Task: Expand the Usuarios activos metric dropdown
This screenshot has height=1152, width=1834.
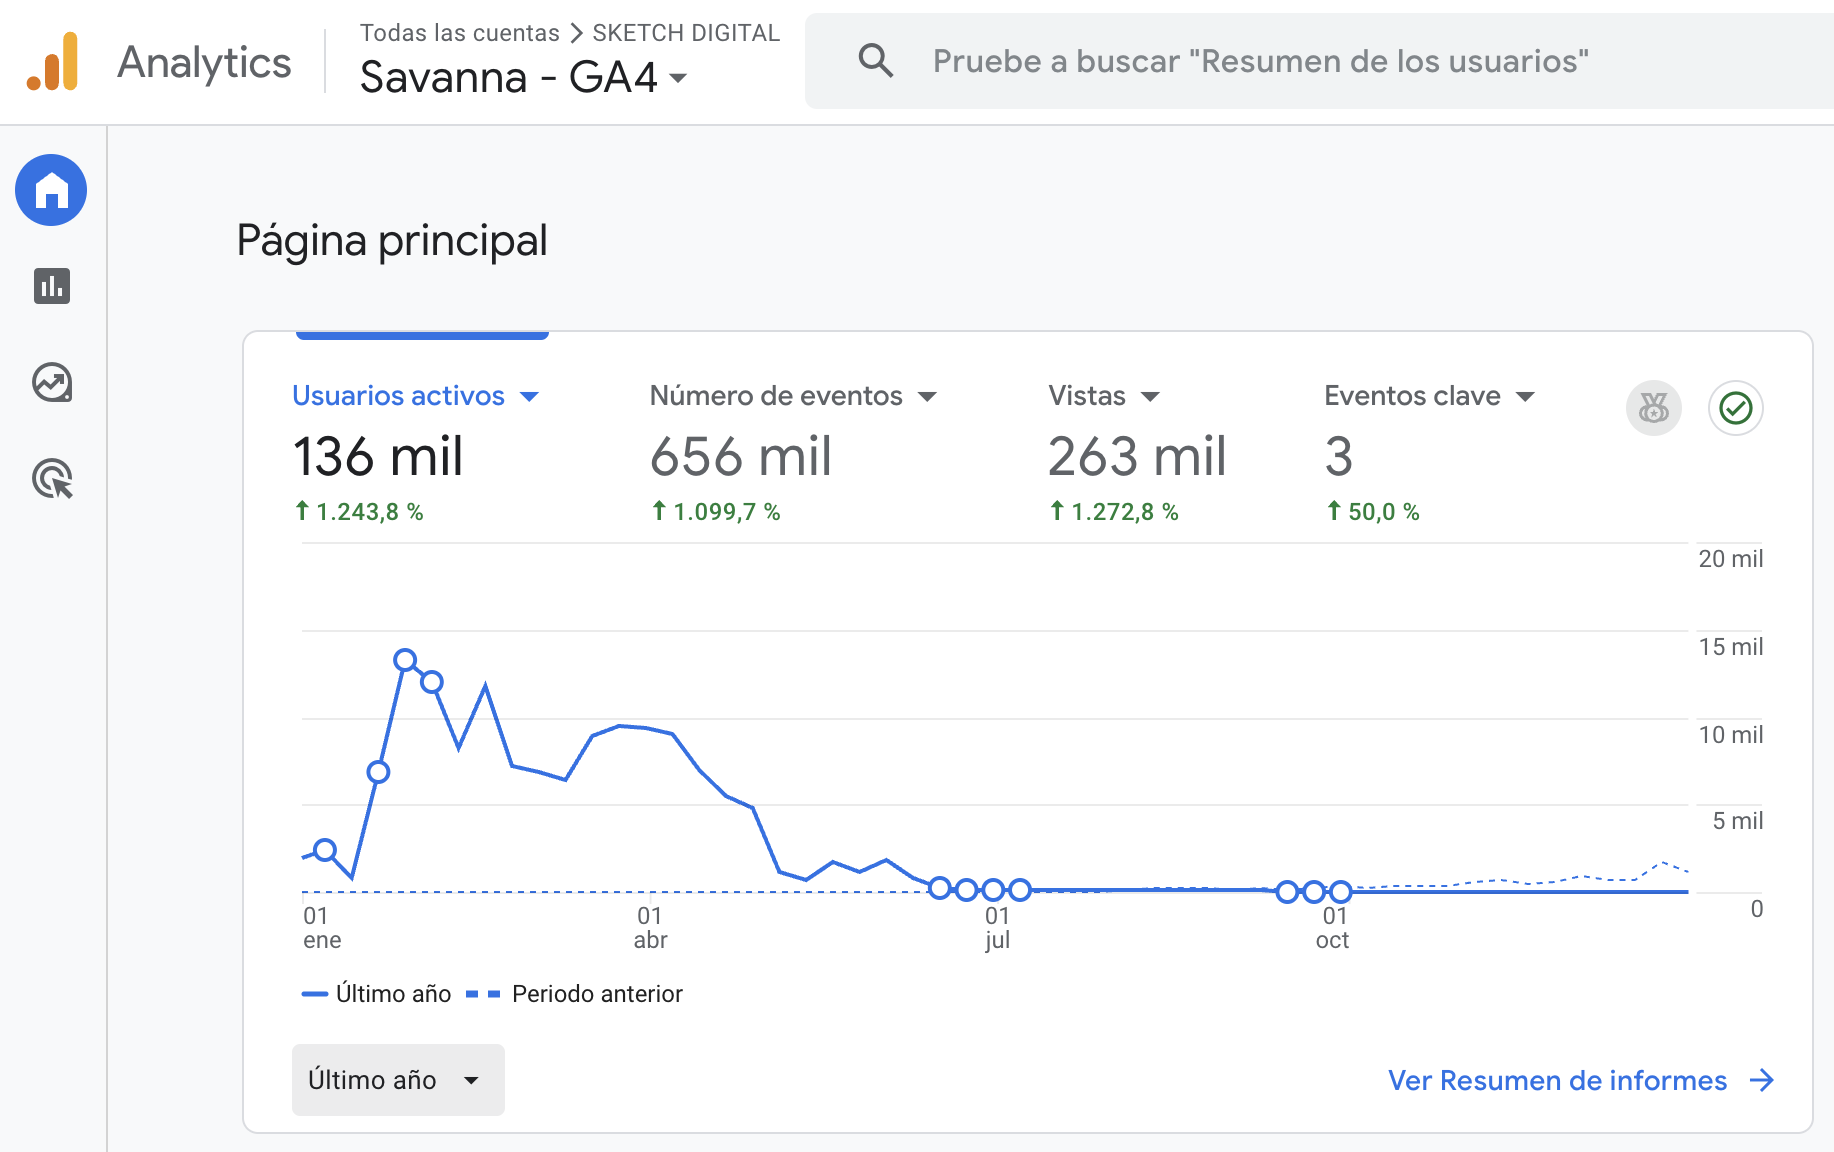Action: tap(530, 397)
